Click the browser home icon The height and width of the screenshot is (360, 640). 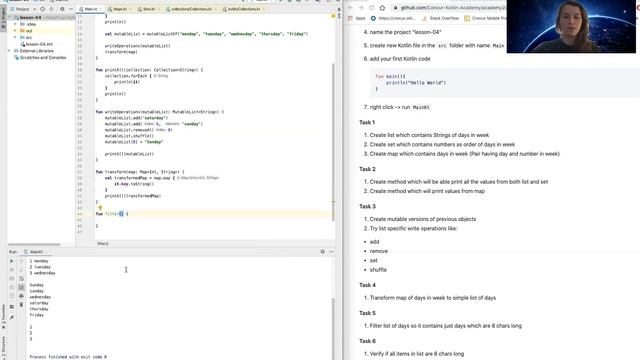click(x=382, y=8)
